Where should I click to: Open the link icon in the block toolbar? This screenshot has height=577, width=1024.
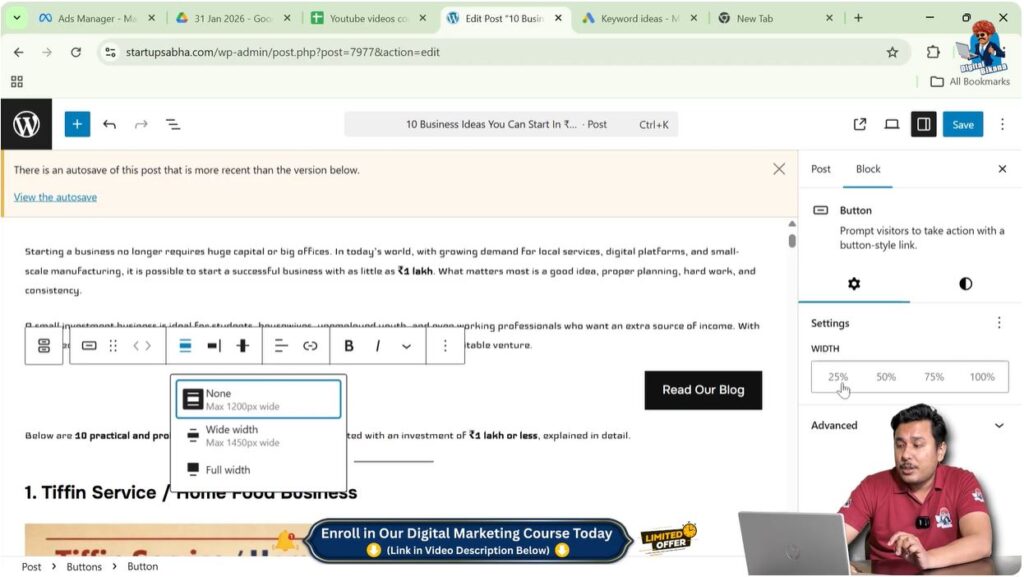(310, 345)
